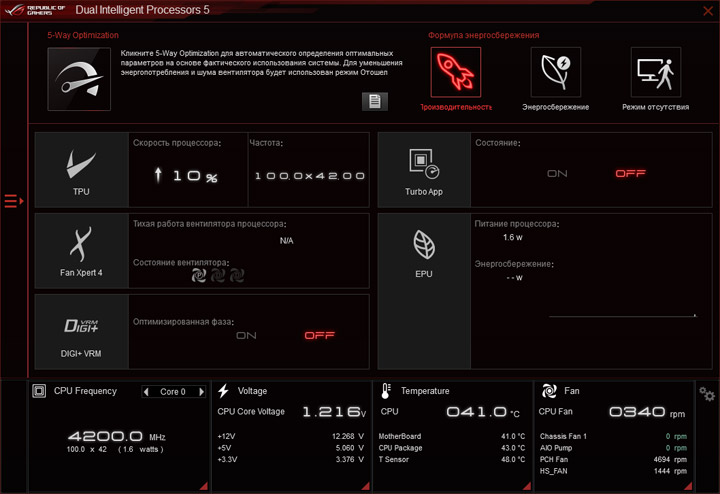This screenshot has width=720, height=494.
Task: Click the CPU temperature 041.0 reading
Action: click(x=483, y=412)
